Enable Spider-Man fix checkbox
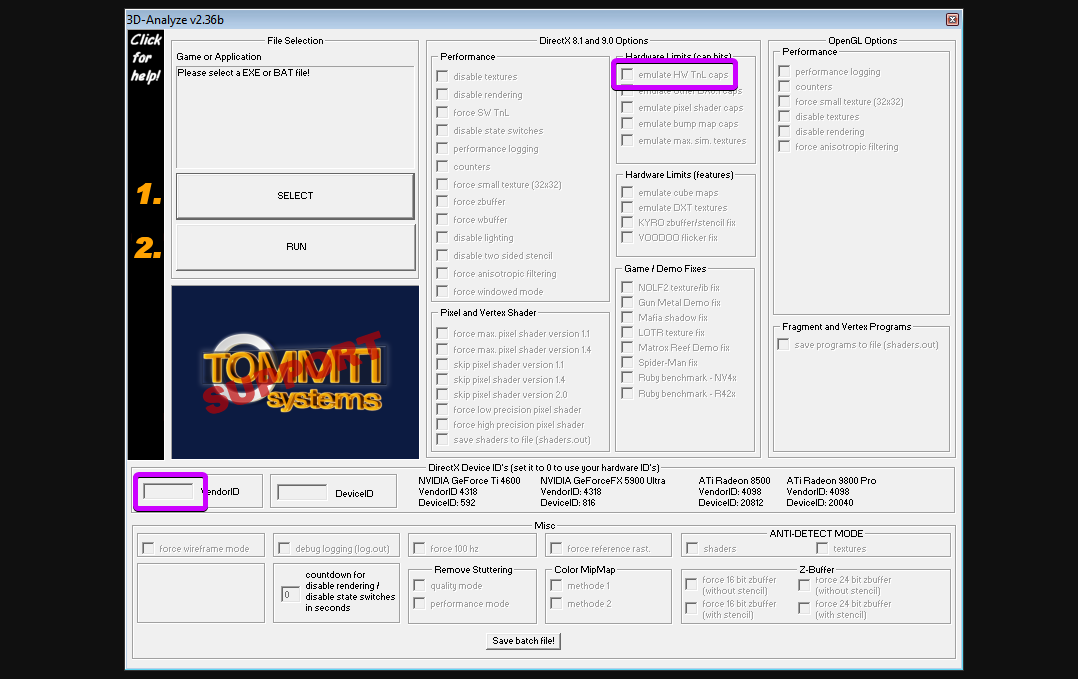 (x=627, y=363)
